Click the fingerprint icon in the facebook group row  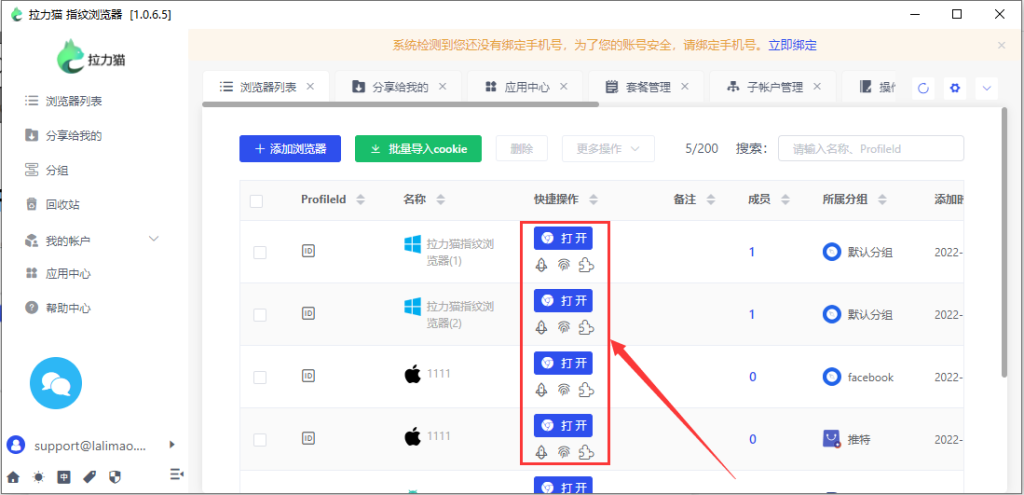tap(564, 390)
